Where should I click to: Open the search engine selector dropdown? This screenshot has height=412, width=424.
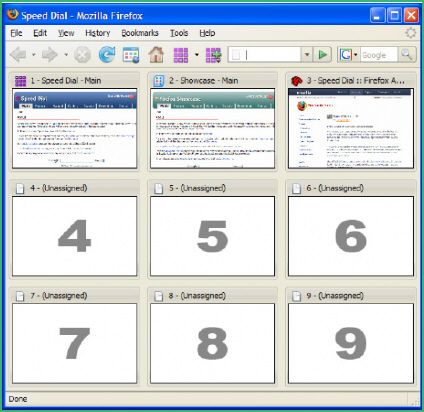tap(355, 55)
